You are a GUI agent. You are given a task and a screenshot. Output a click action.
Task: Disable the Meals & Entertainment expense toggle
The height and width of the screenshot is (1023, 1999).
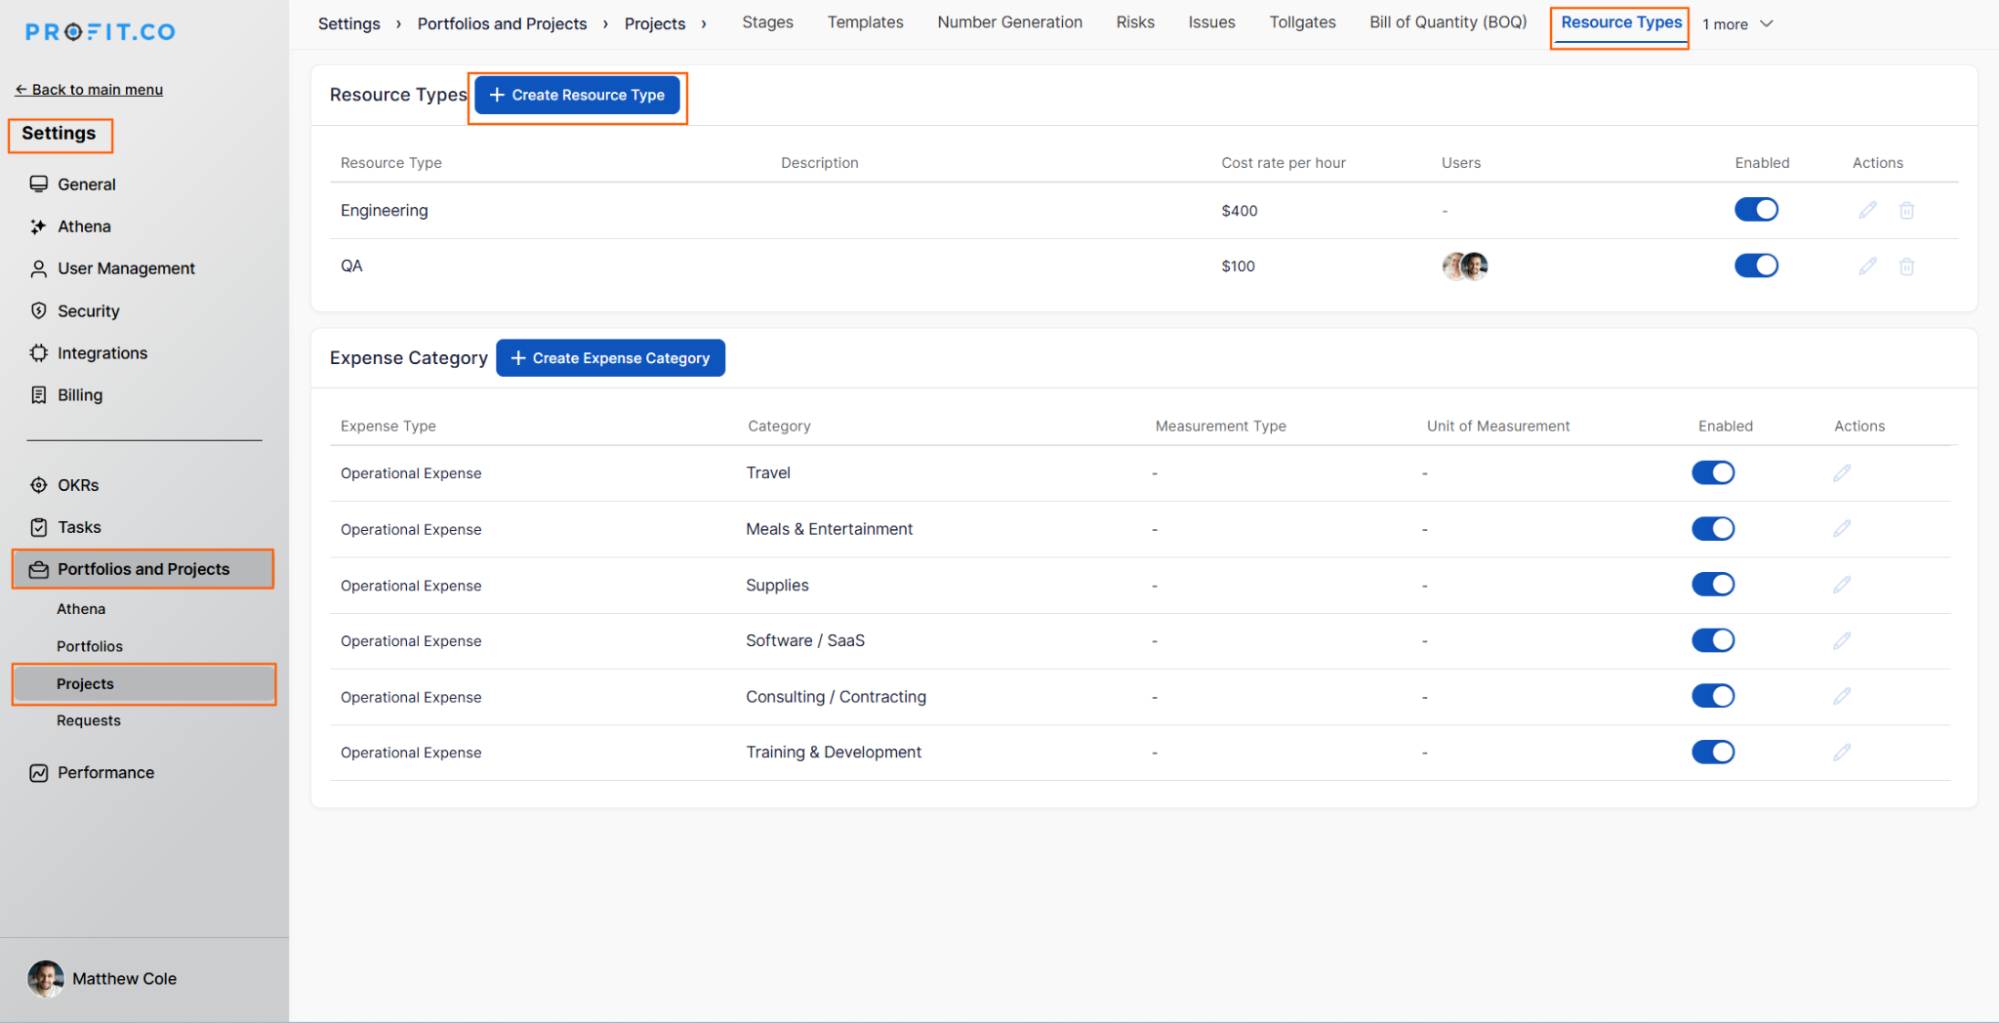click(x=1712, y=529)
